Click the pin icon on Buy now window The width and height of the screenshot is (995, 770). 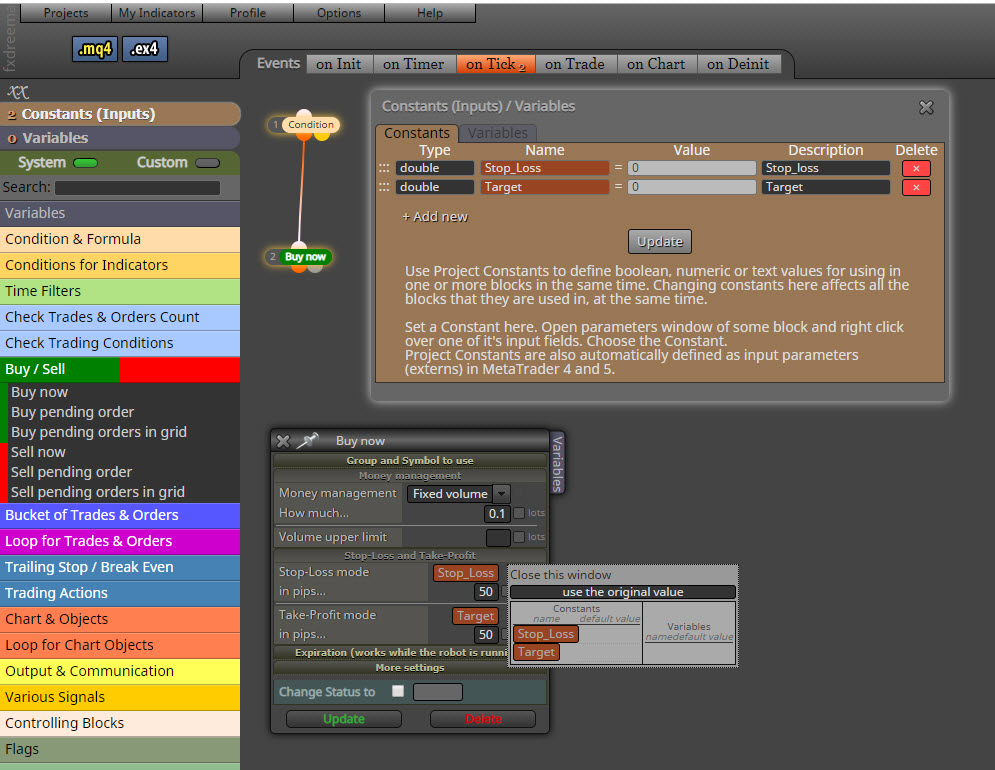[x=308, y=440]
